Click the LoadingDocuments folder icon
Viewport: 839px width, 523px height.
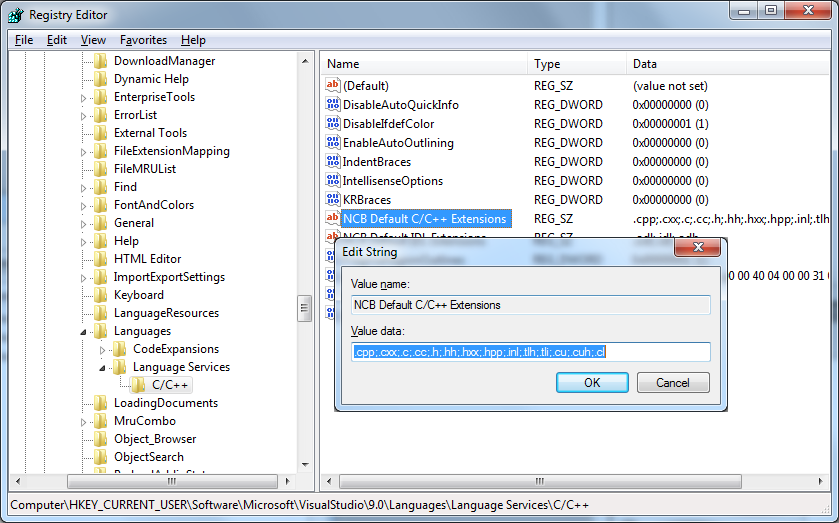101,403
